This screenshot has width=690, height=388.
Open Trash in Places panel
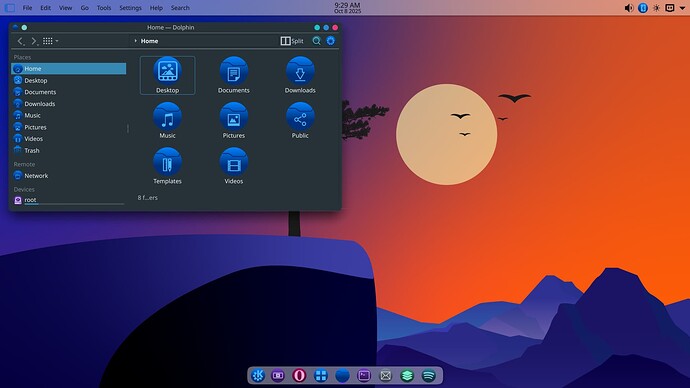point(69,150)
